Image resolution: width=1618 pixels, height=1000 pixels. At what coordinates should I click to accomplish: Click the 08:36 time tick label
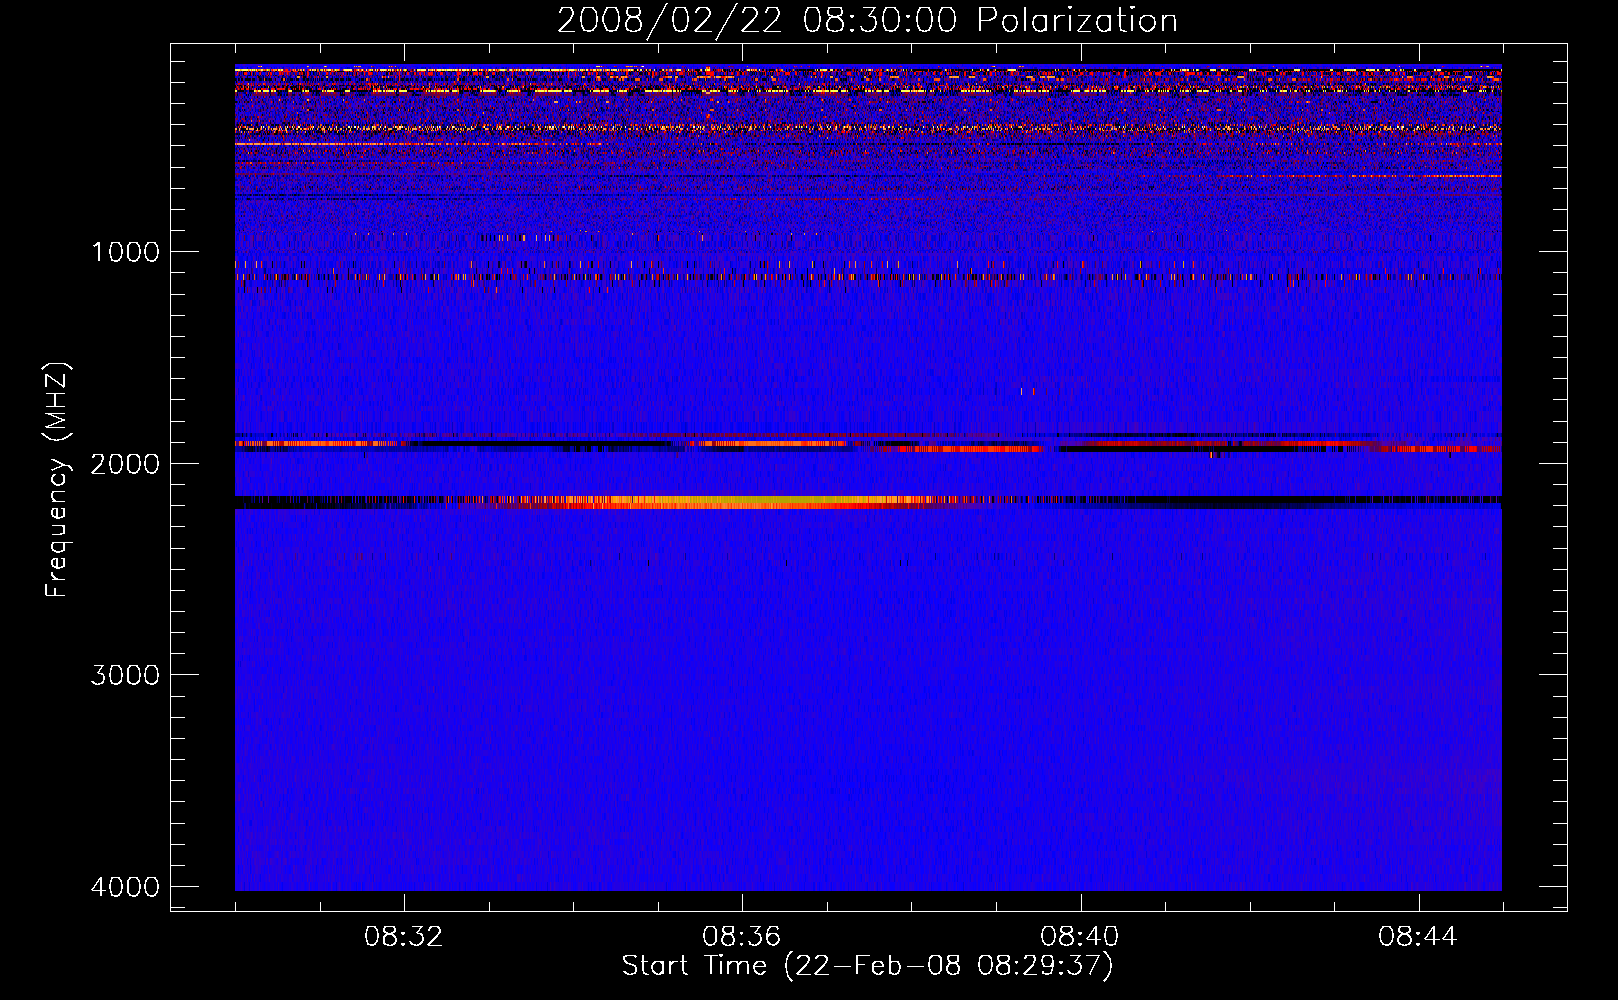(742, 937)
